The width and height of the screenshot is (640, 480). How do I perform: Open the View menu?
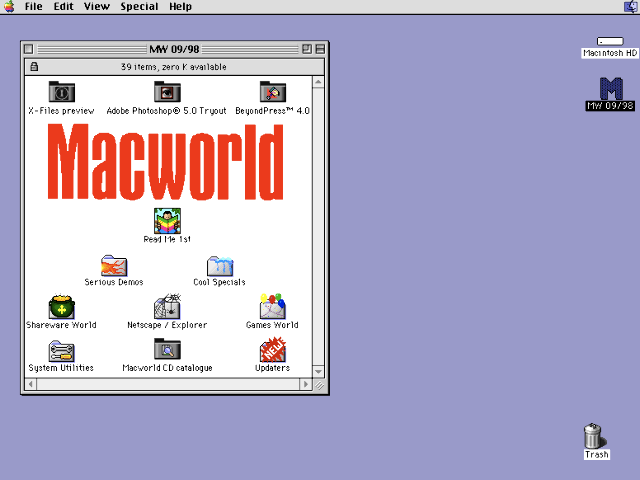[x=97, y=7]
